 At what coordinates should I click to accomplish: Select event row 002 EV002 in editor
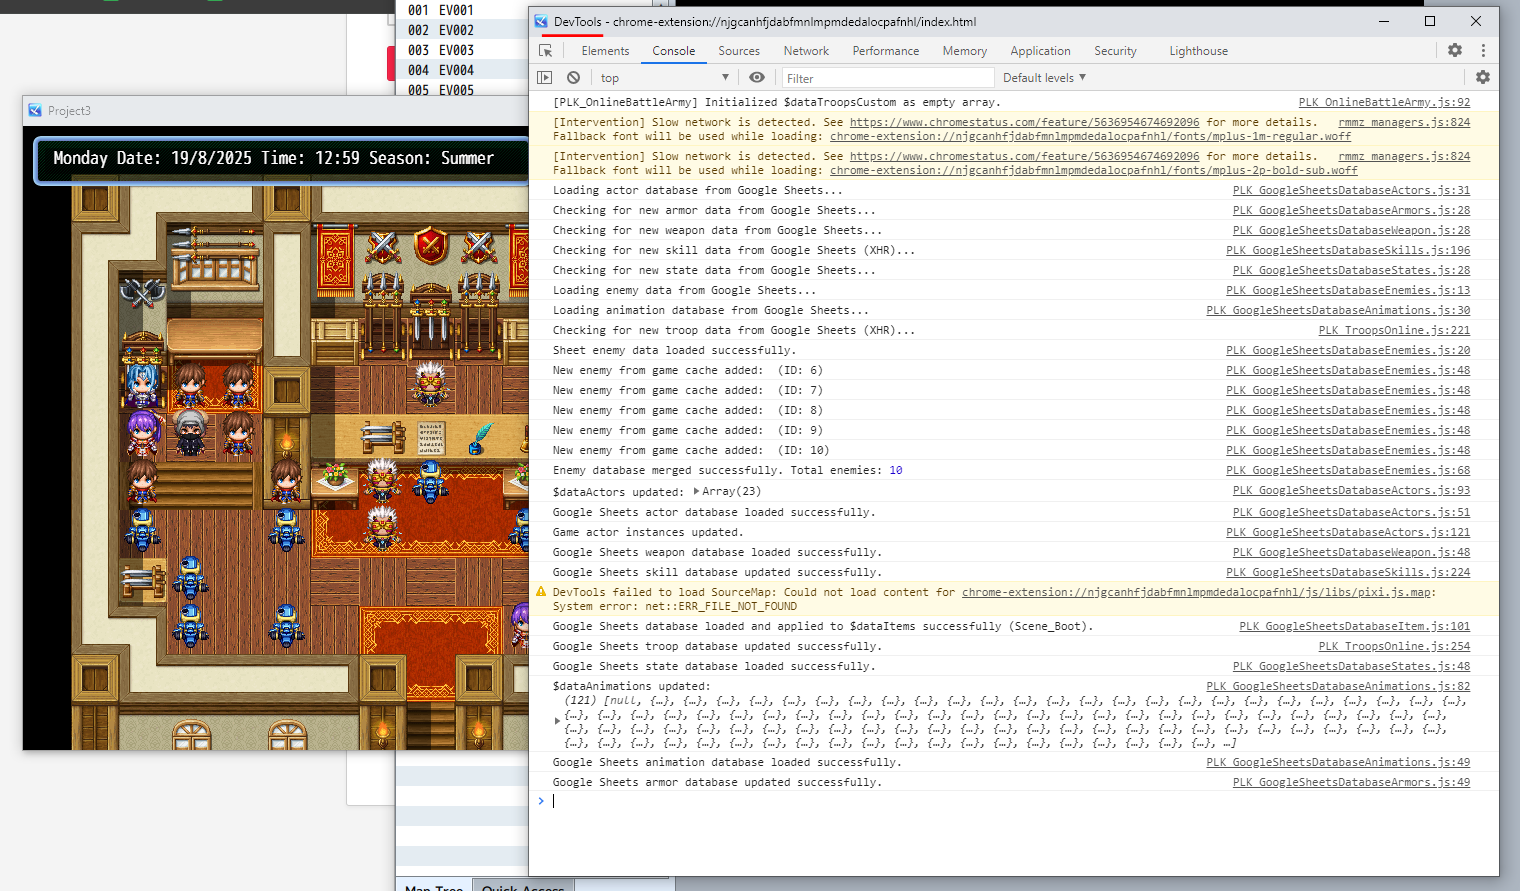pyautogui.click(x=462, y=30)
